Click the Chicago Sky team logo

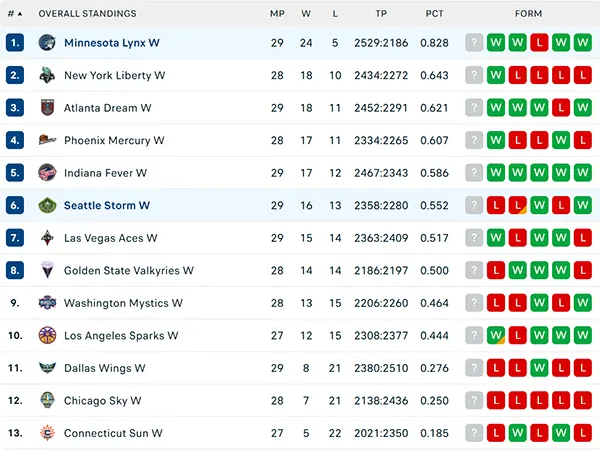pyautogui.click(x=47, y=400)
